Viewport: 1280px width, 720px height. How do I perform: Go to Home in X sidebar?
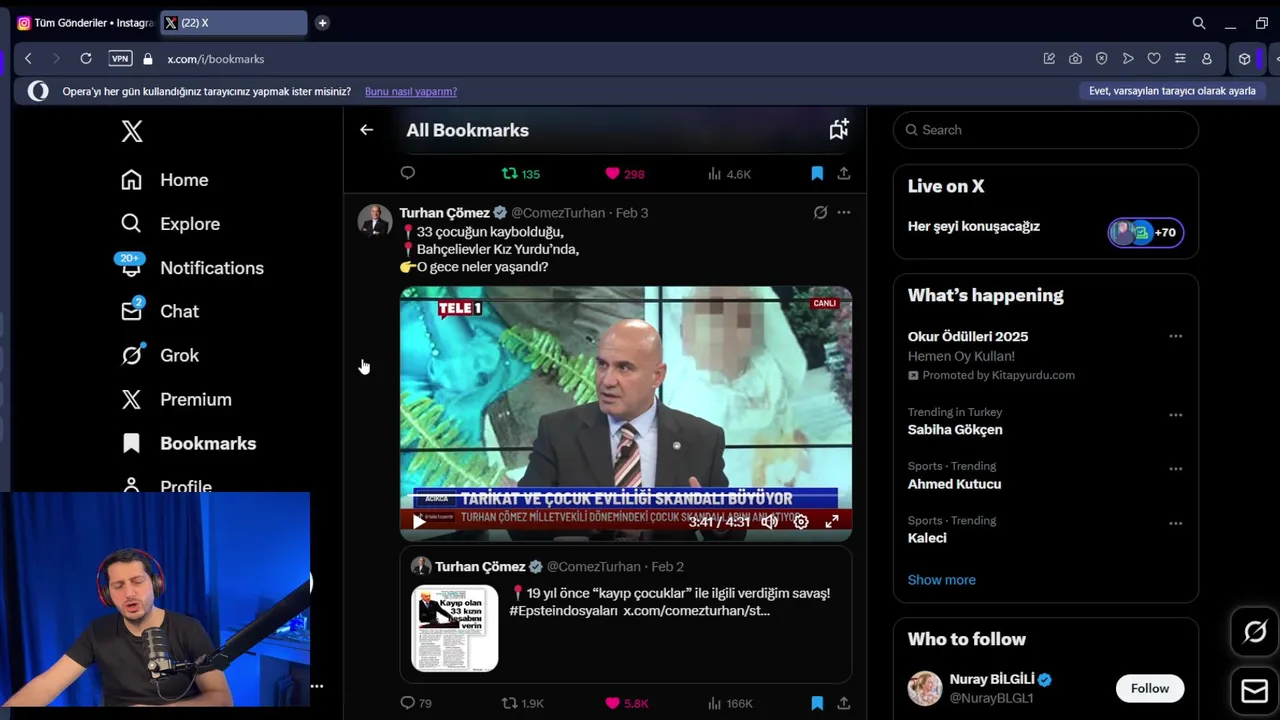165,180
